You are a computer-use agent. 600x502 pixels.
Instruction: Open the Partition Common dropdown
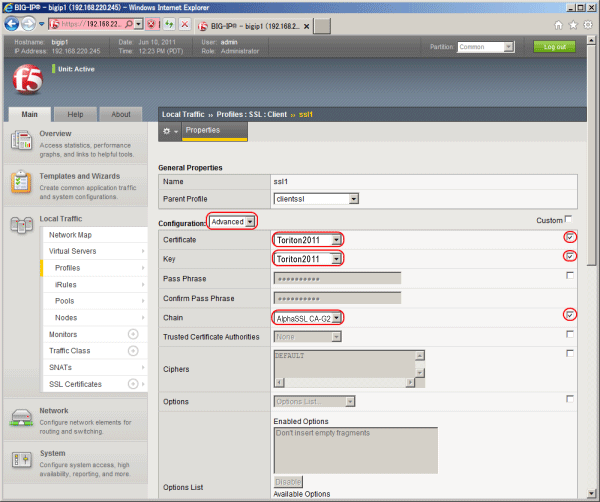486,47
